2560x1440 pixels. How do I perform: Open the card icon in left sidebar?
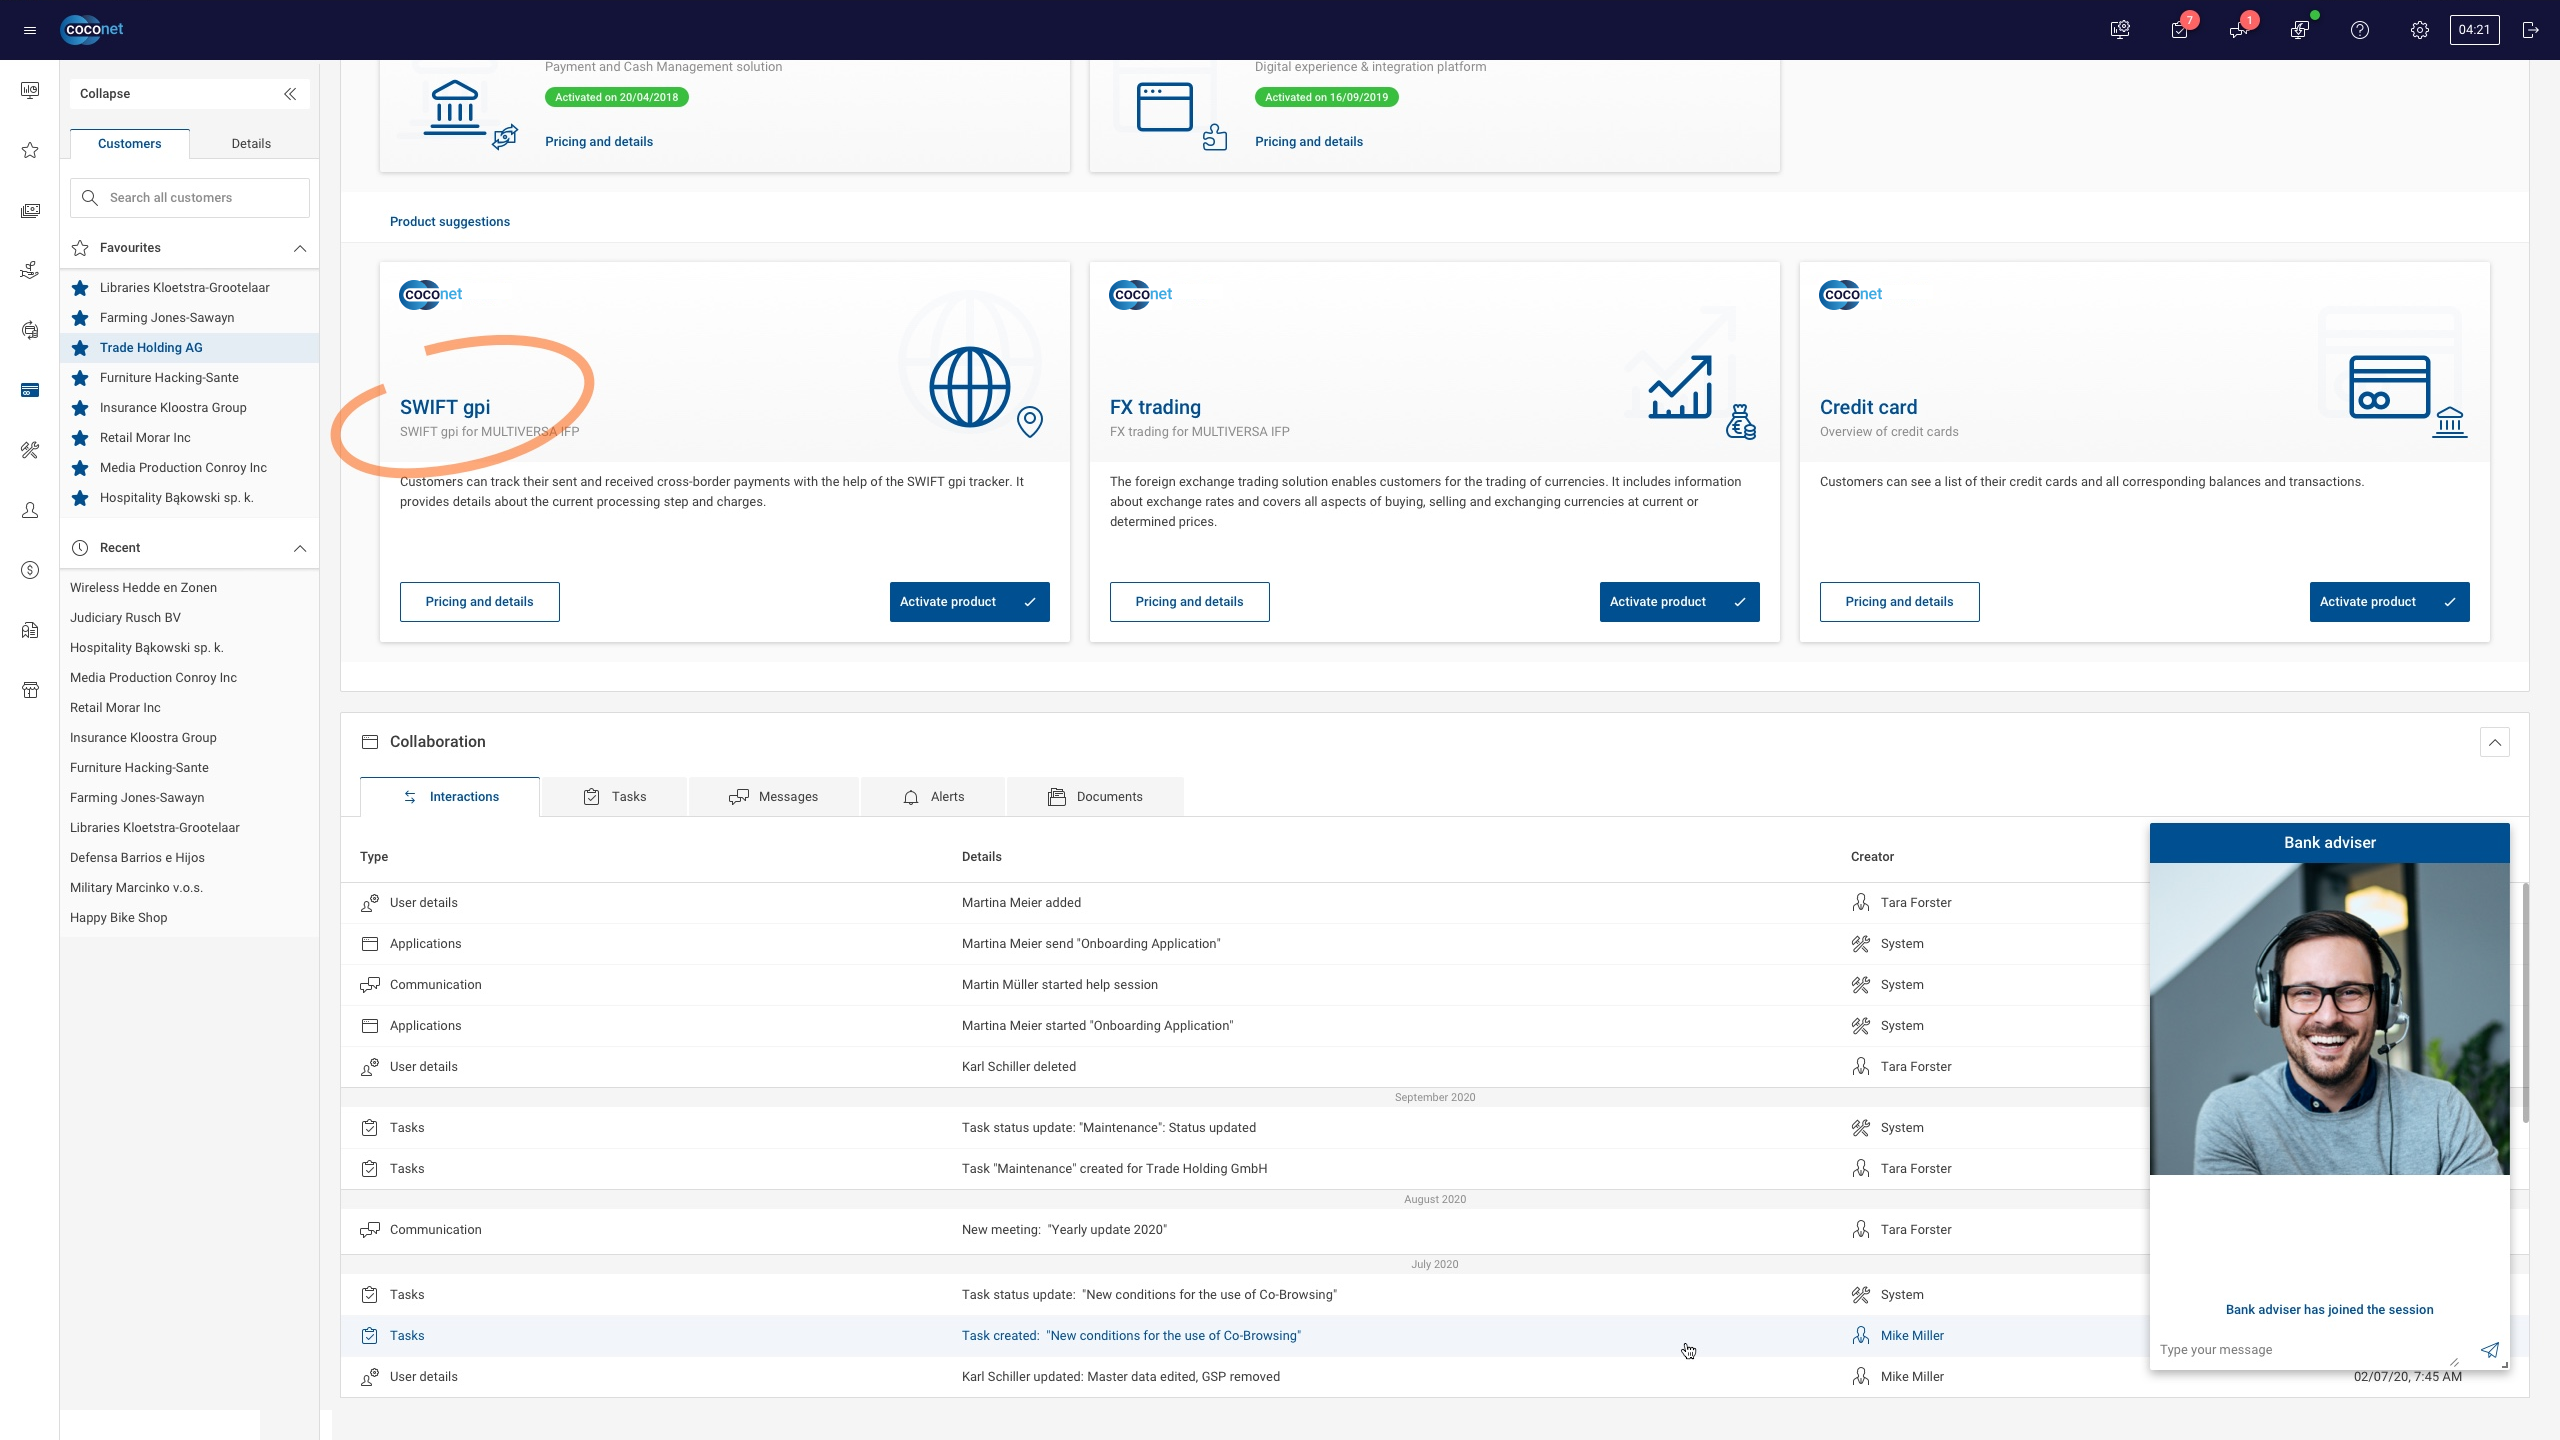[30, 390]
